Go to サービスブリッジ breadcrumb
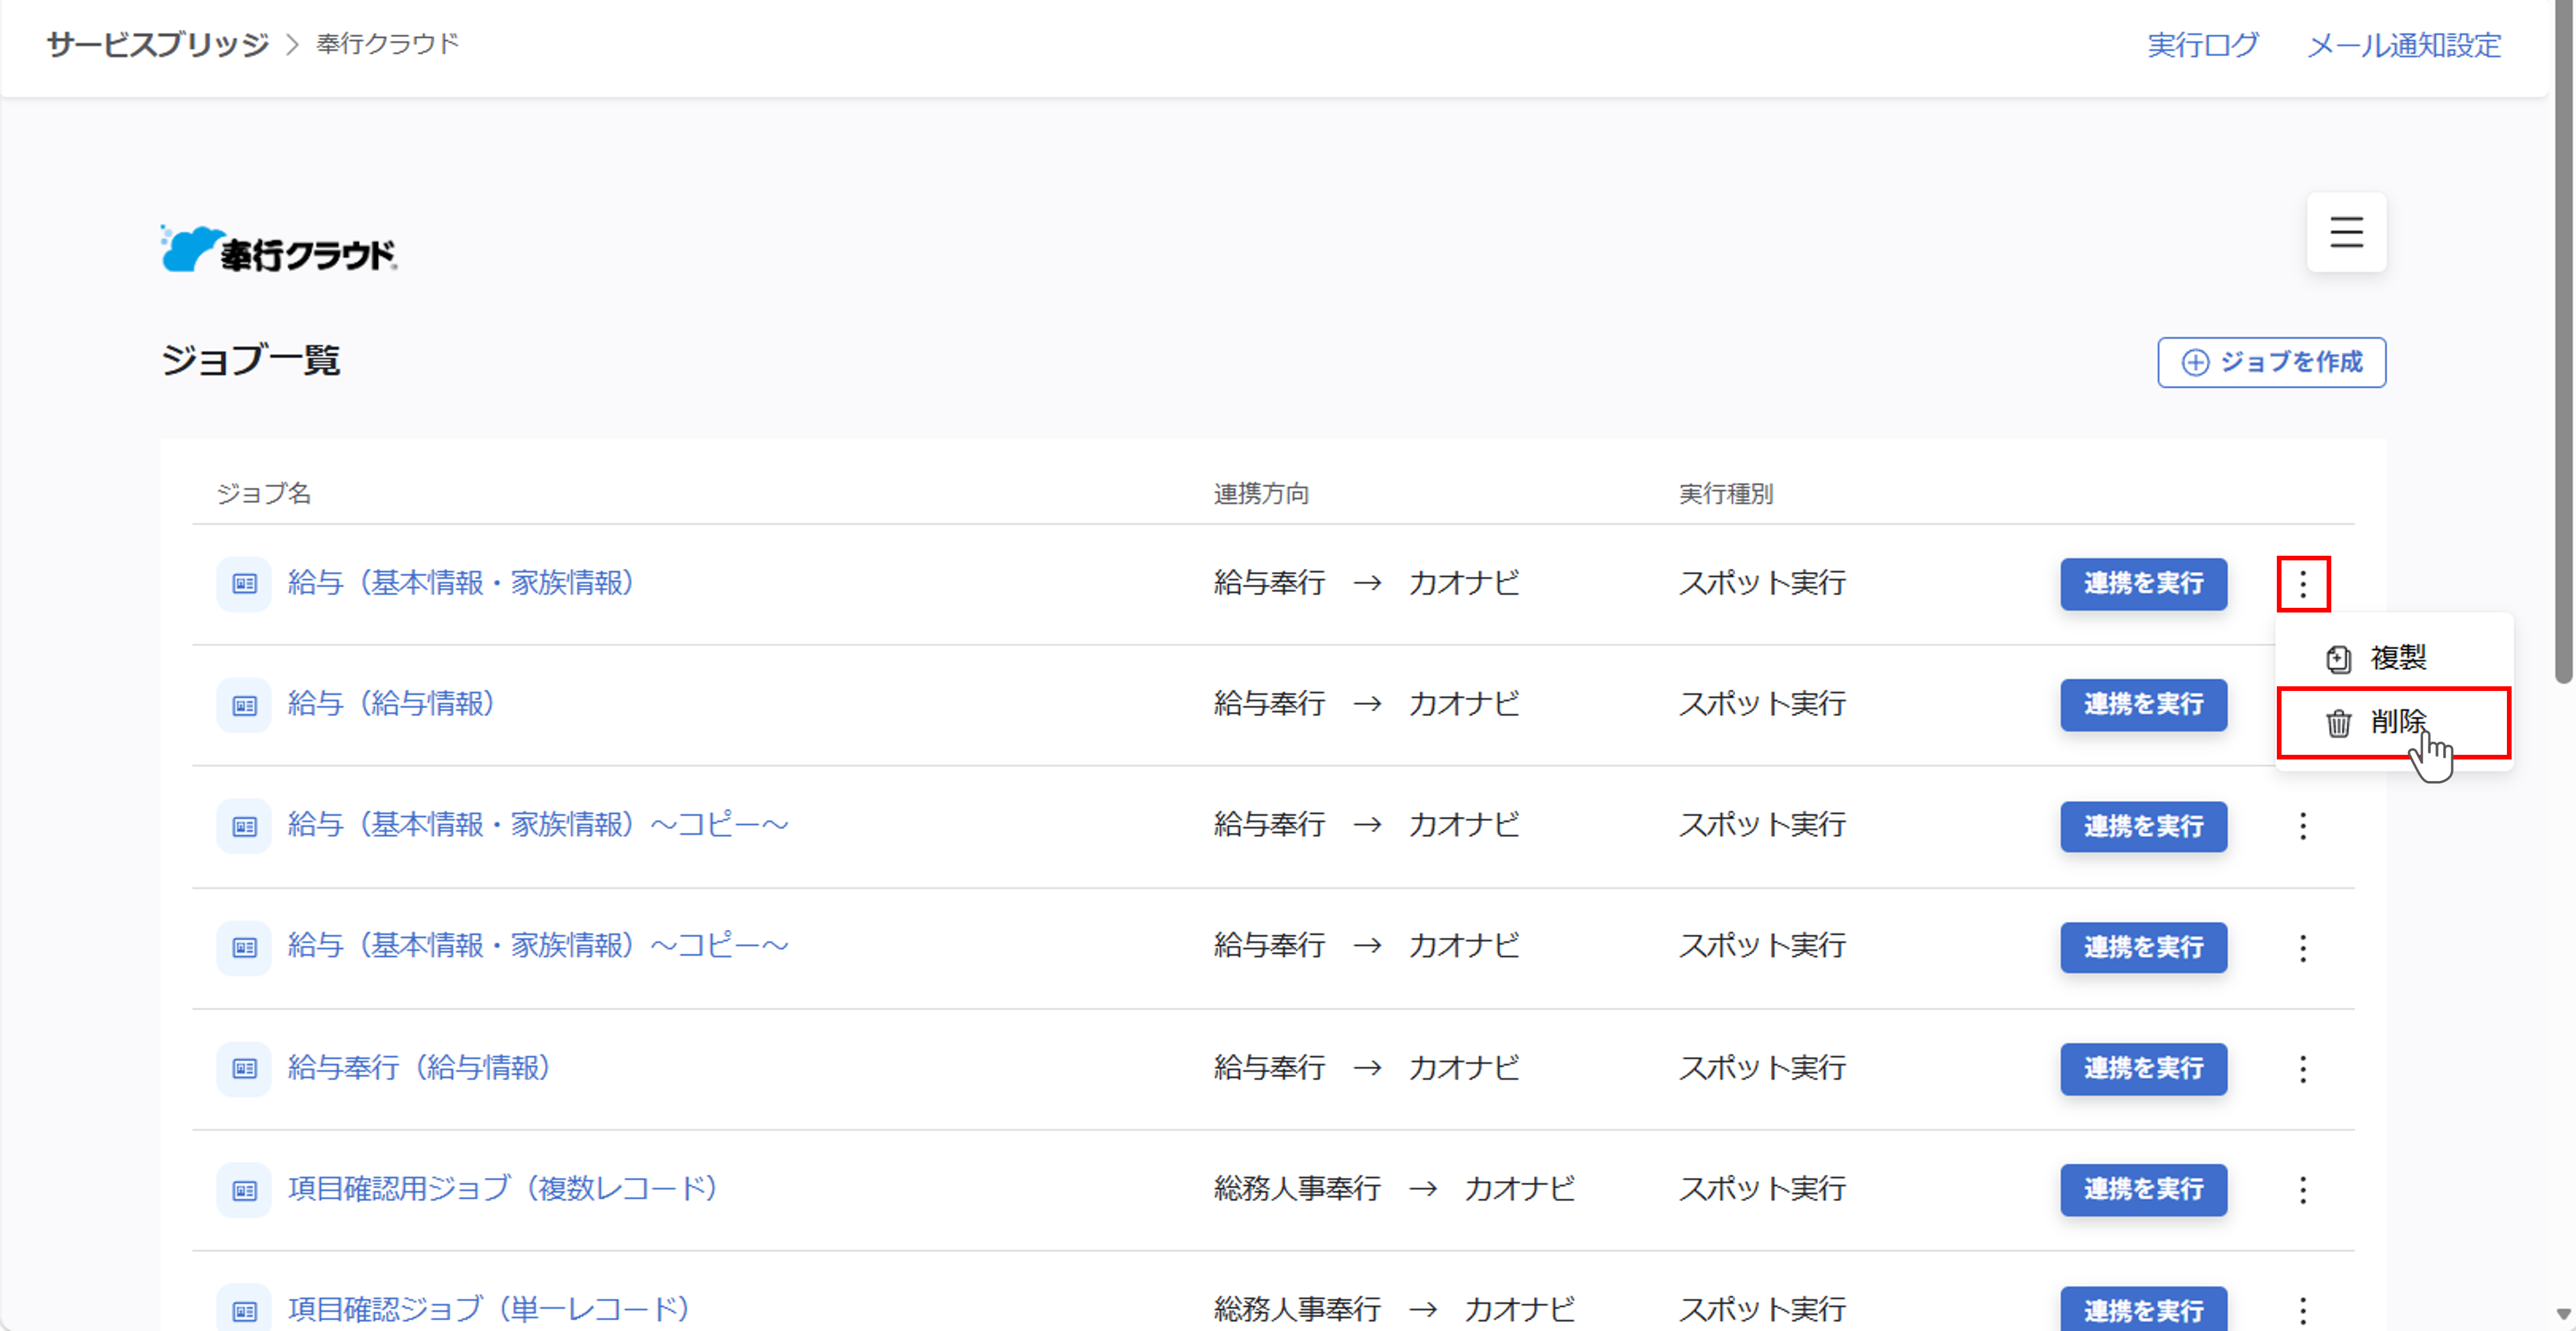 pos(158,44)
